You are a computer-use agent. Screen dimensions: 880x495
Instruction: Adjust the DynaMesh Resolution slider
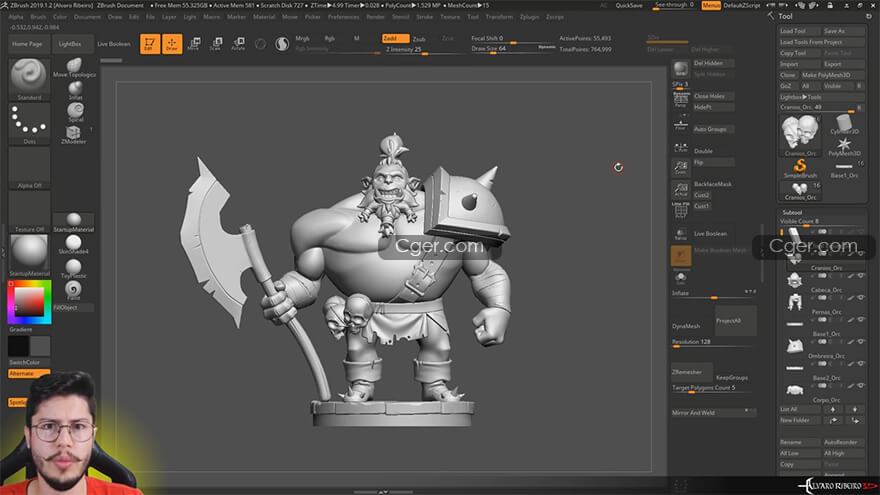pos(713,343)
